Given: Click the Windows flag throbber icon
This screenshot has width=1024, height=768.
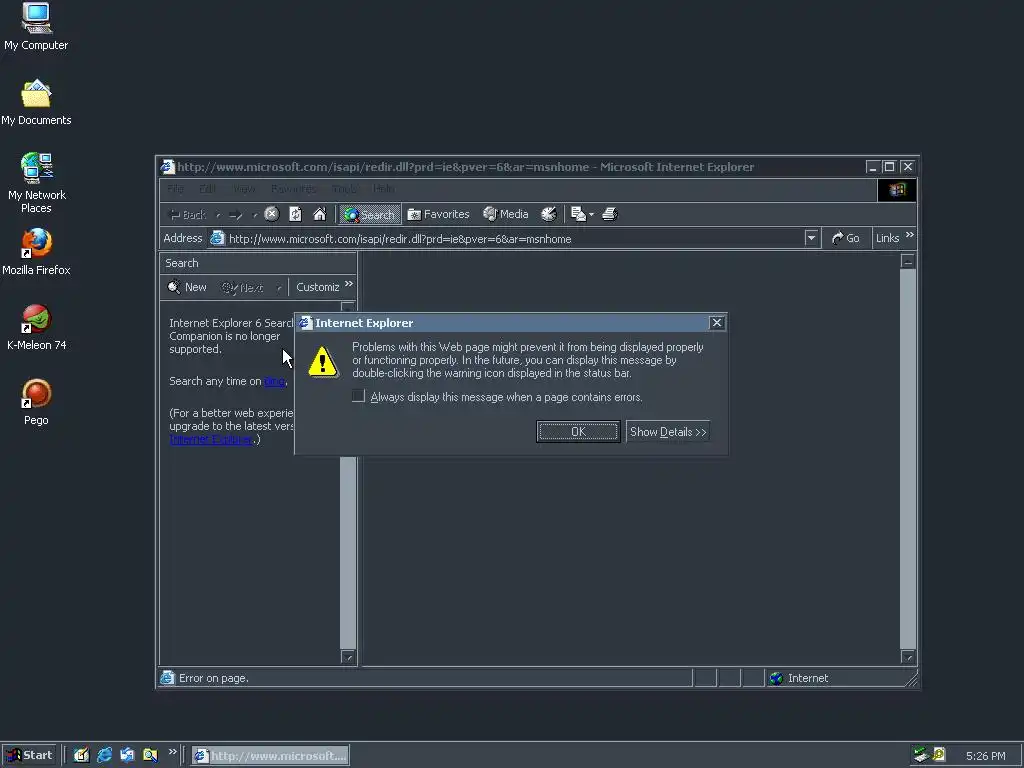Looking at the screenshot, I should pyautogui.click(x=897, y=190).
